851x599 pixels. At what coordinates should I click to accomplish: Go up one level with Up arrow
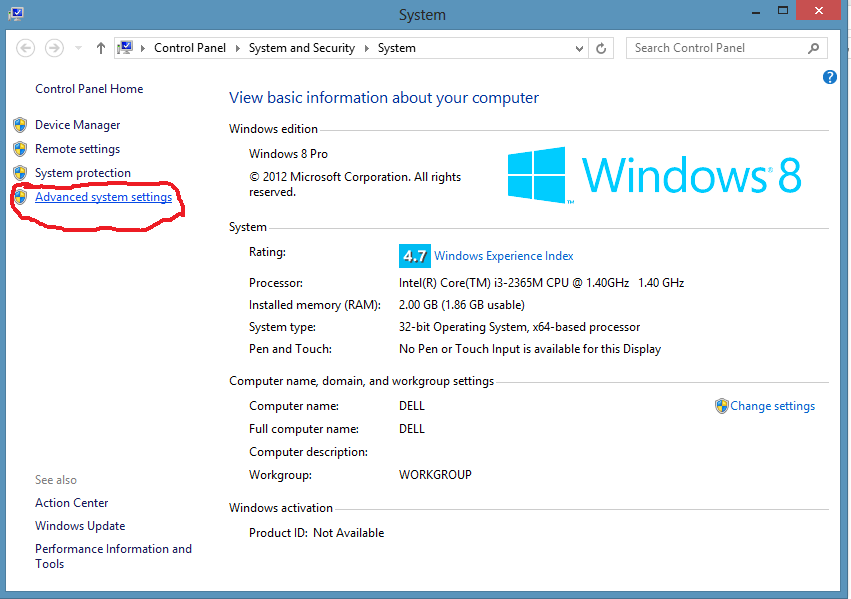point(100,48)
